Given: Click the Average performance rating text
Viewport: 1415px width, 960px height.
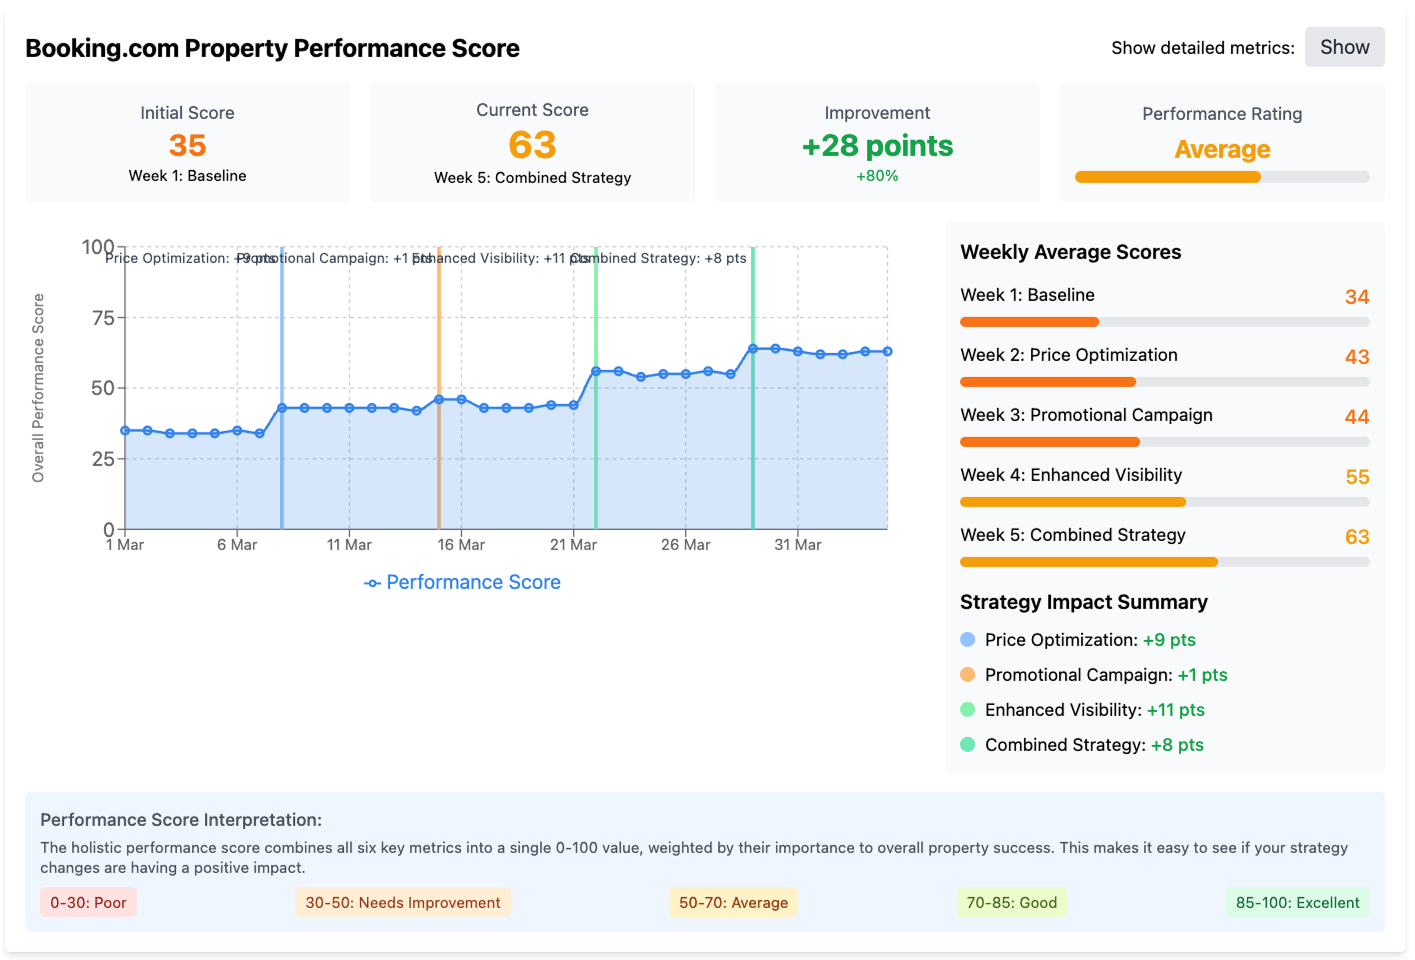Looking at the screenshot, I should pos(1222,149).
